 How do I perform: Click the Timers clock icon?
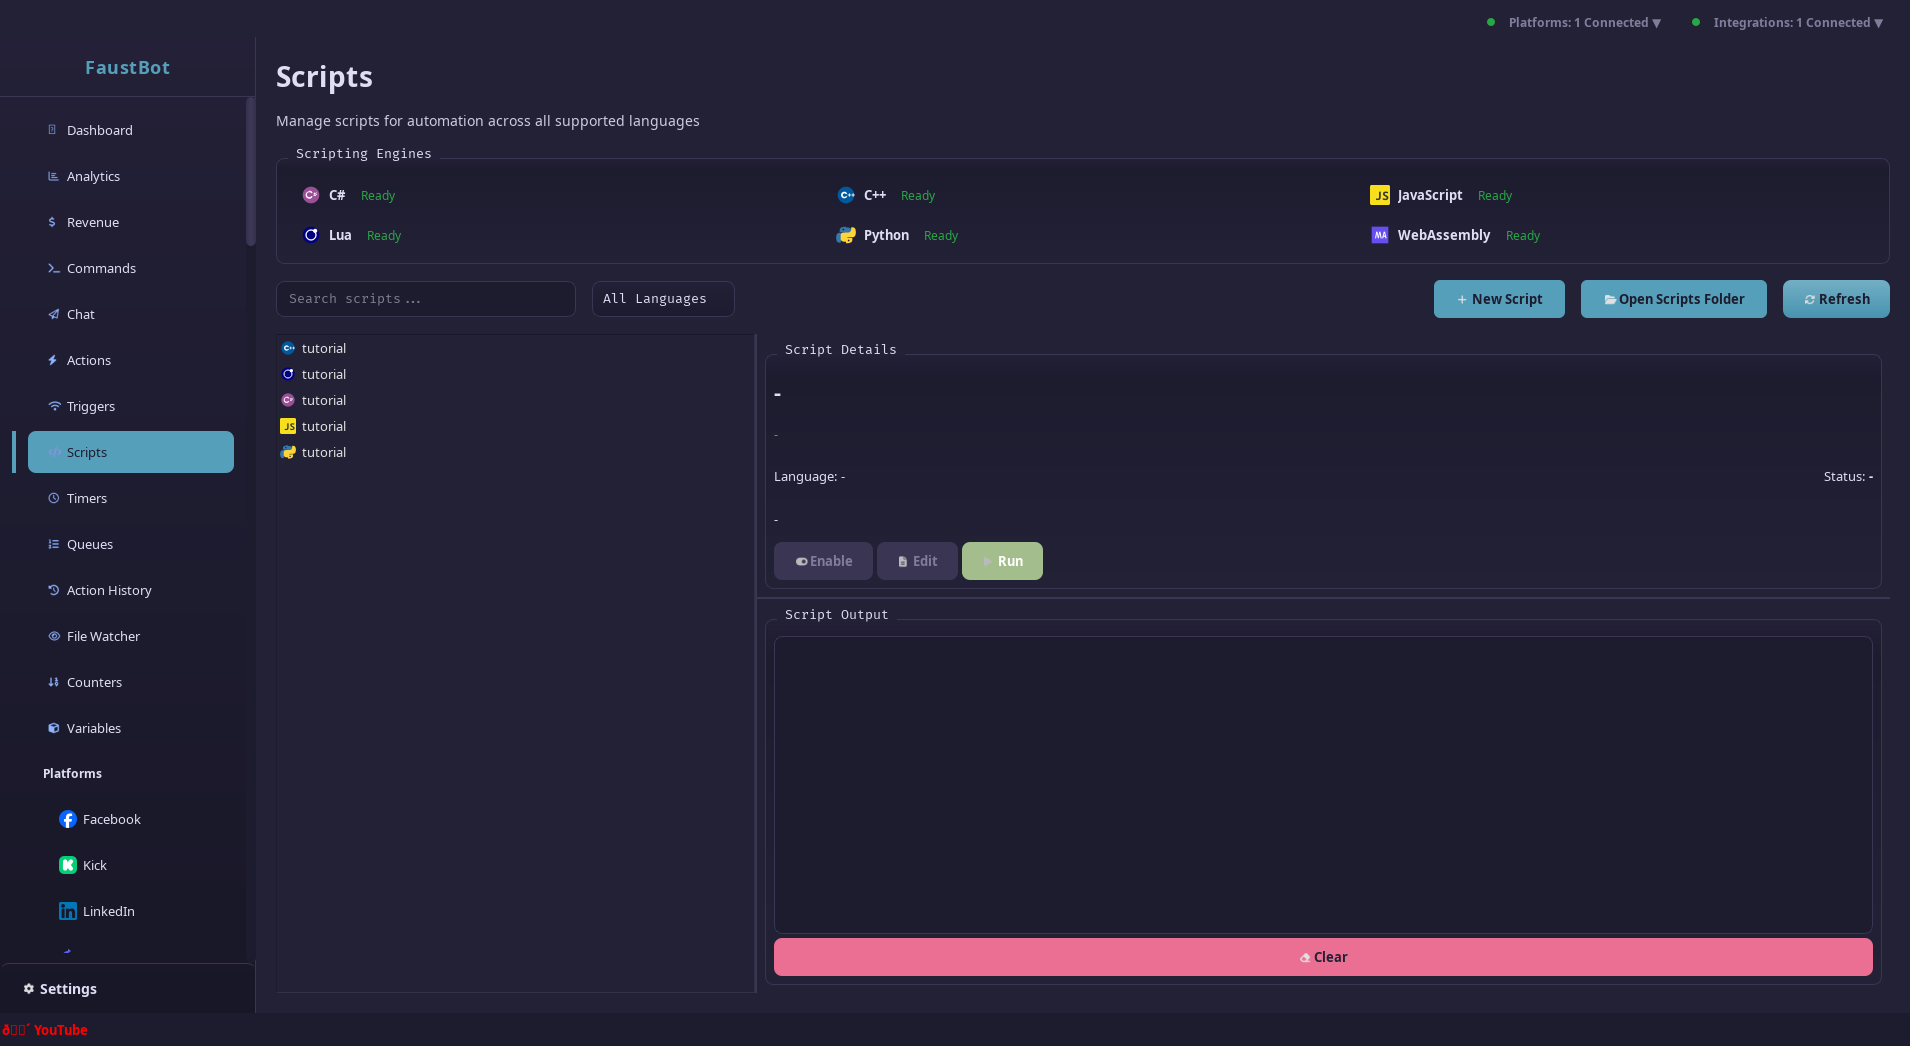pos(53,498)
